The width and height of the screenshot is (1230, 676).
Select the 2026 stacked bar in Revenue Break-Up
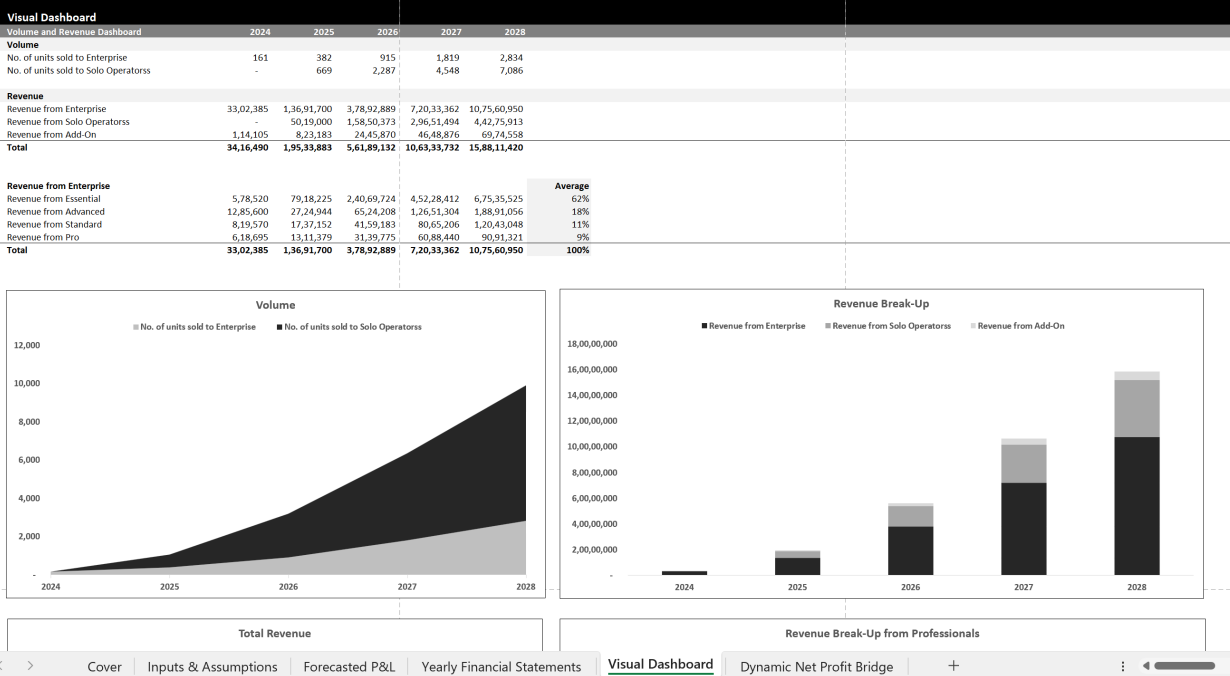click(x=910, y=539)
